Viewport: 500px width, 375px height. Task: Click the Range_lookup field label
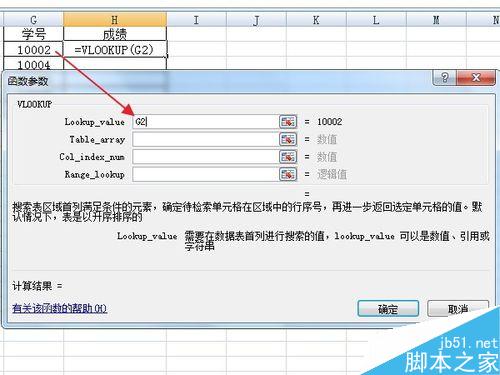point(95,174)
